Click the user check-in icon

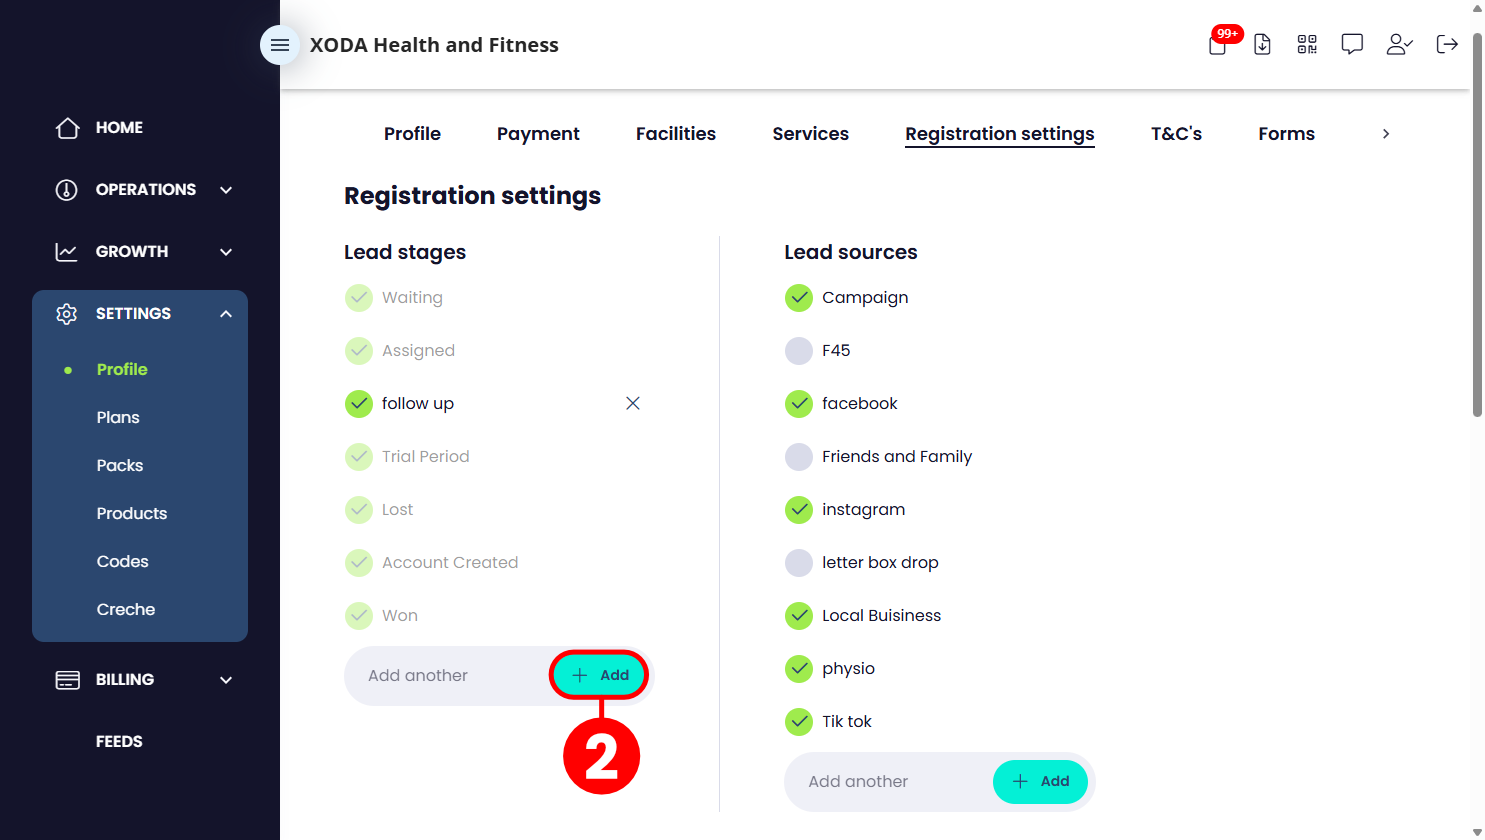pyautogui.click(x=1399, y=44)
